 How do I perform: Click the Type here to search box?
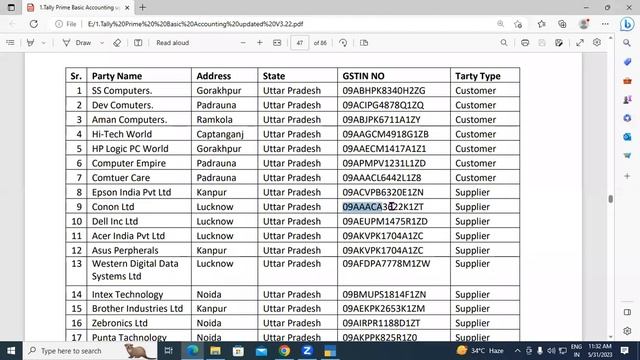tap(90, 351)
